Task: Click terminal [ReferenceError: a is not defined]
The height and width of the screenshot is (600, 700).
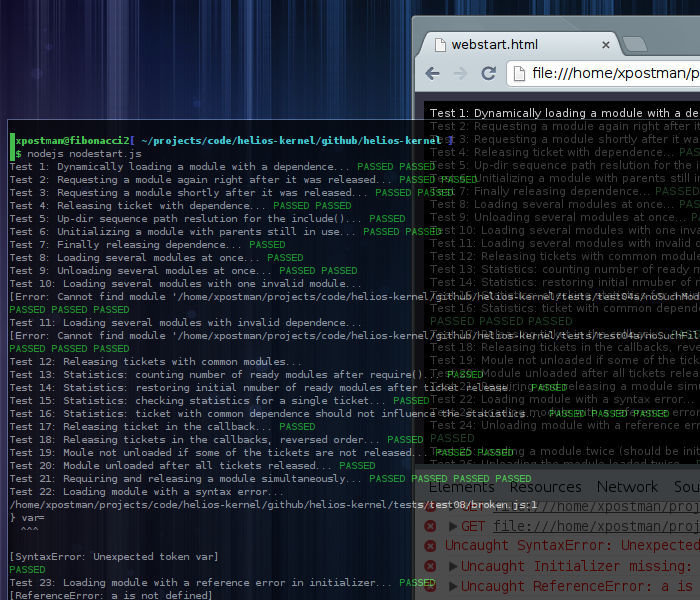Action: click(x=111, y=595)
